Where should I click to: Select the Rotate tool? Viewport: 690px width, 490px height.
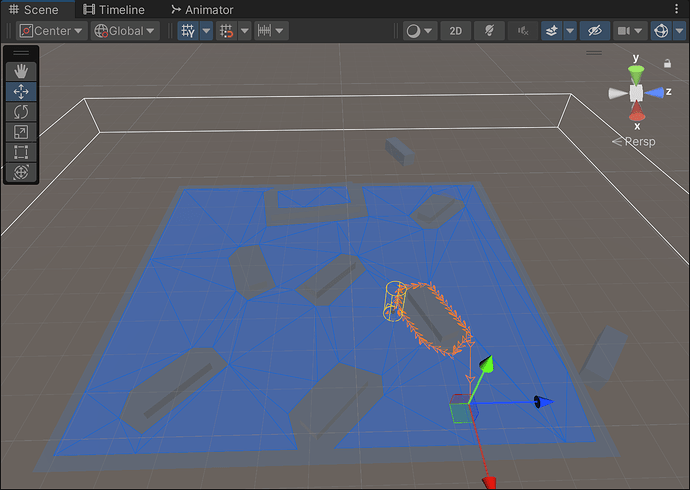21,111
